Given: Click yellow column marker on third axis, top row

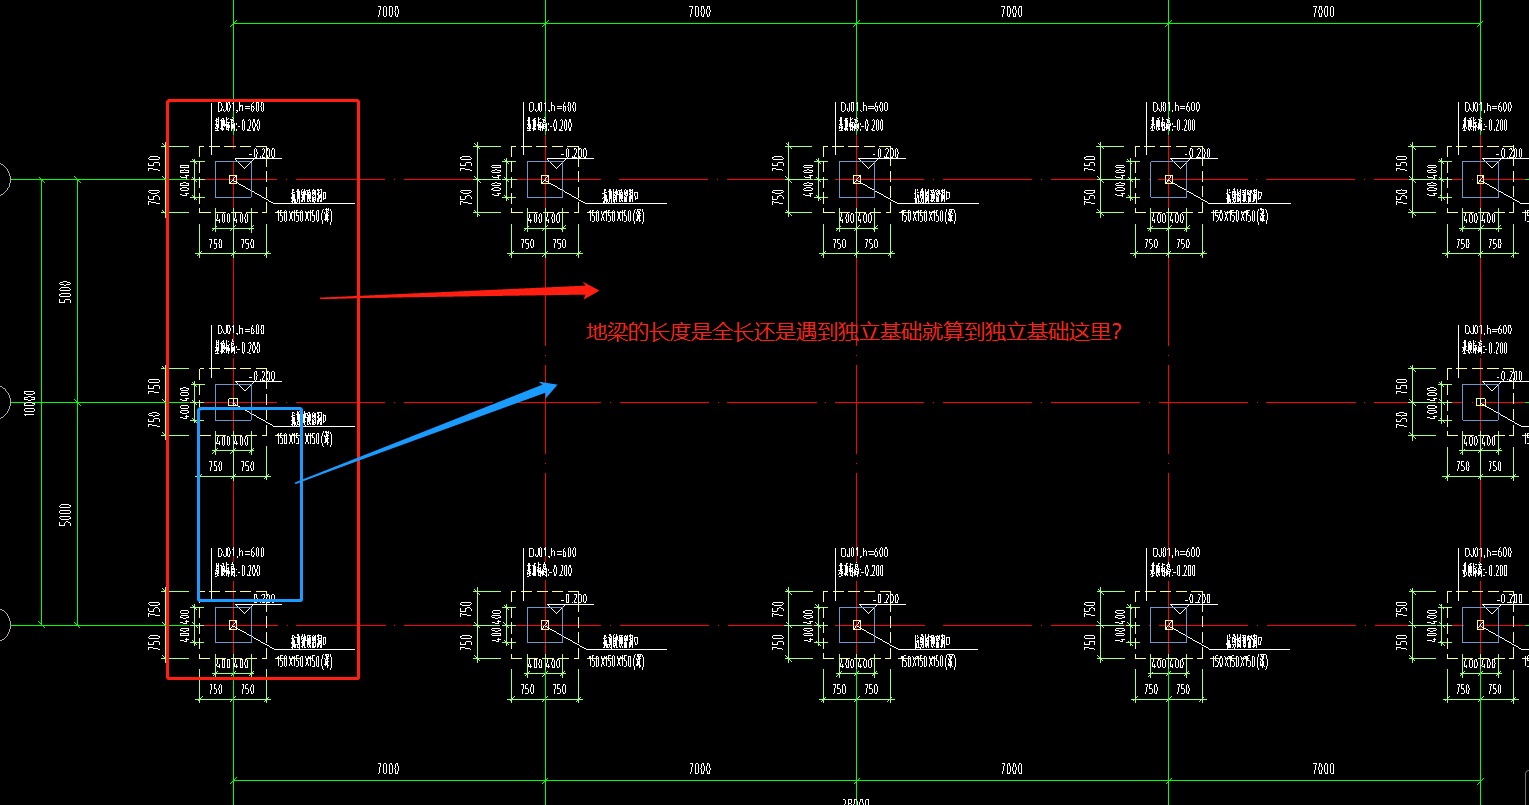Looking at the screenshot, I should 857,179.
